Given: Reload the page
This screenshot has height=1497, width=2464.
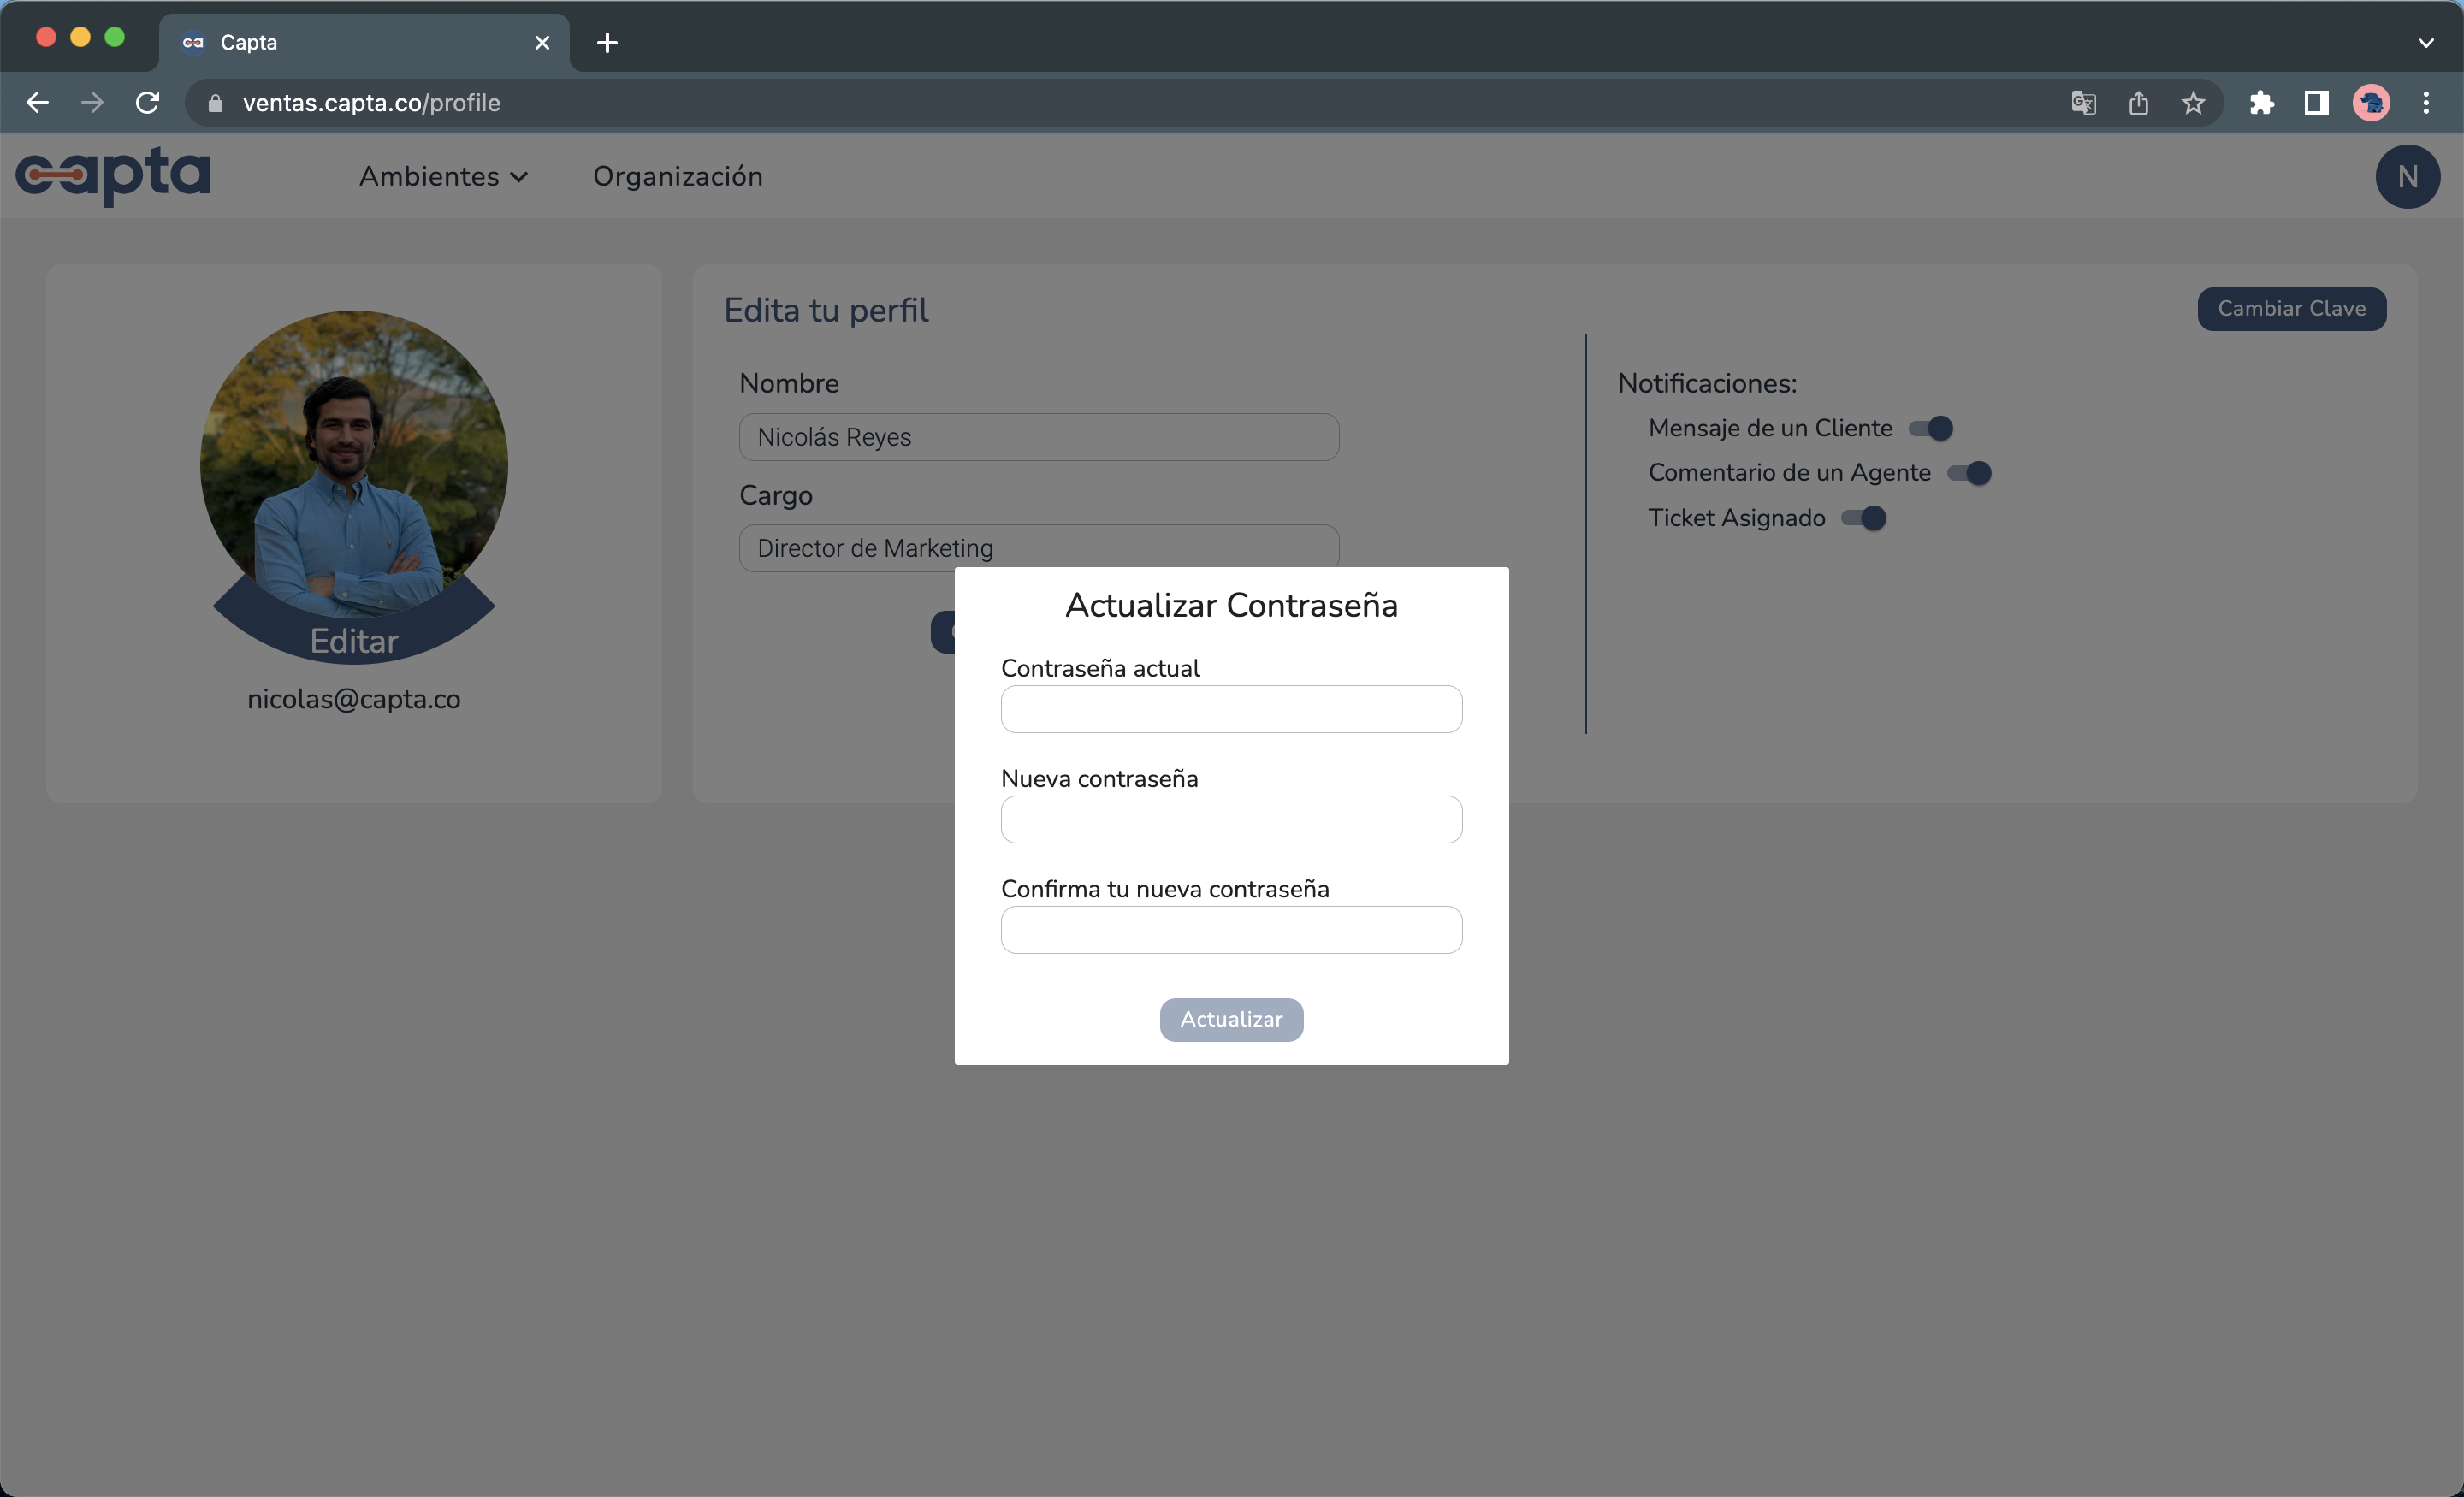Looking at the screenshot, I should [x=148, y=103].
